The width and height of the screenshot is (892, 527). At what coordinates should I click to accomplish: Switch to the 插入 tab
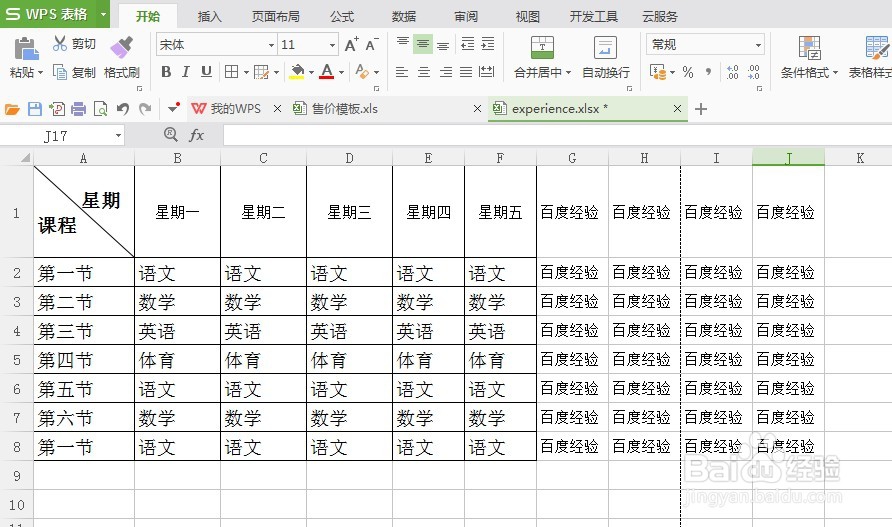209,17
